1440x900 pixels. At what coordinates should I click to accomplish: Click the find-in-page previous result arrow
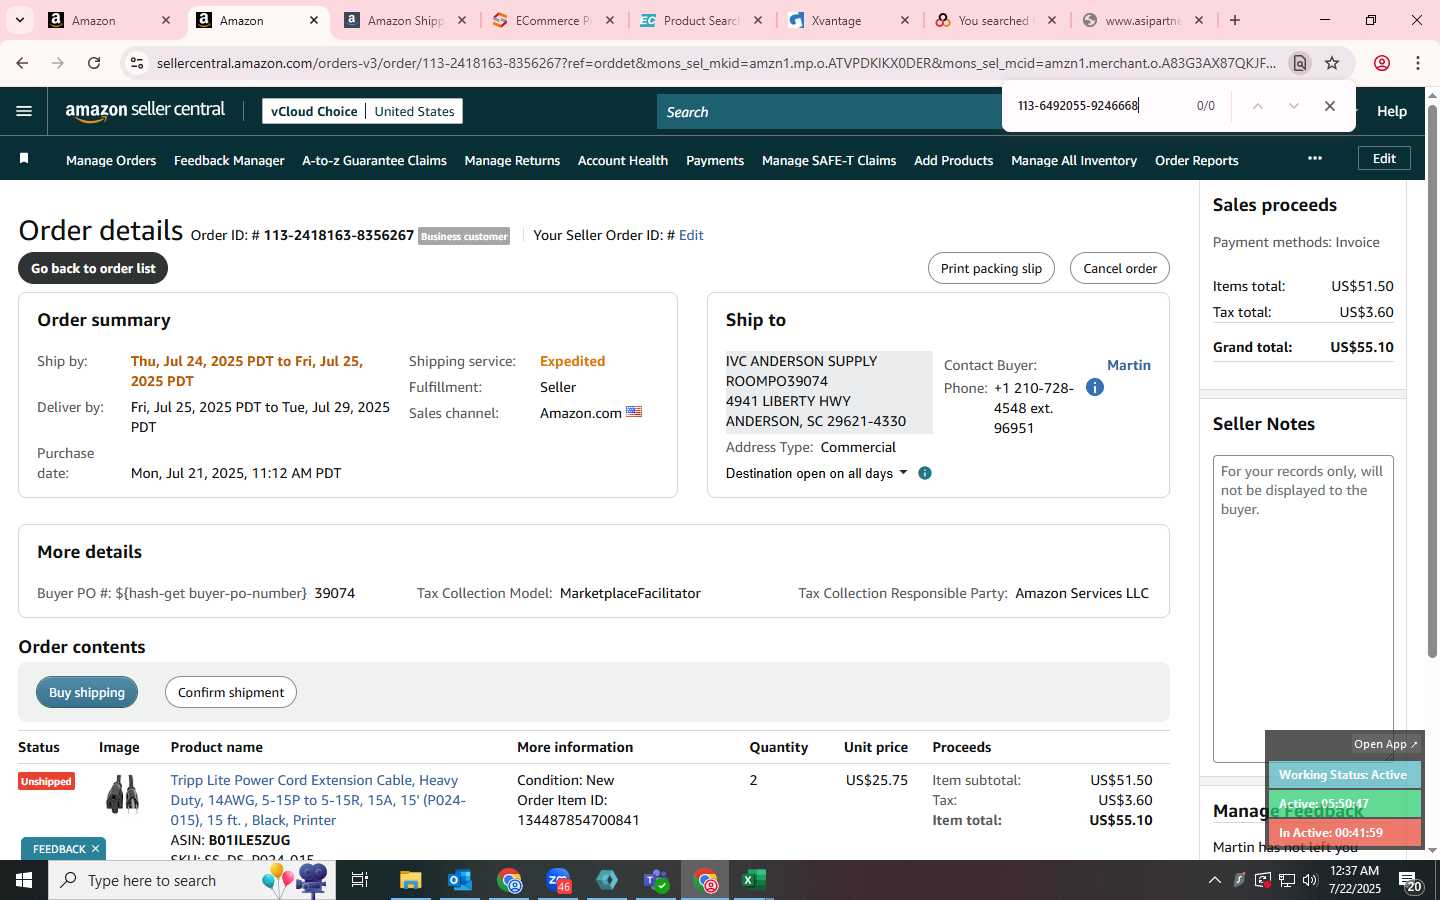[1258, 106]
